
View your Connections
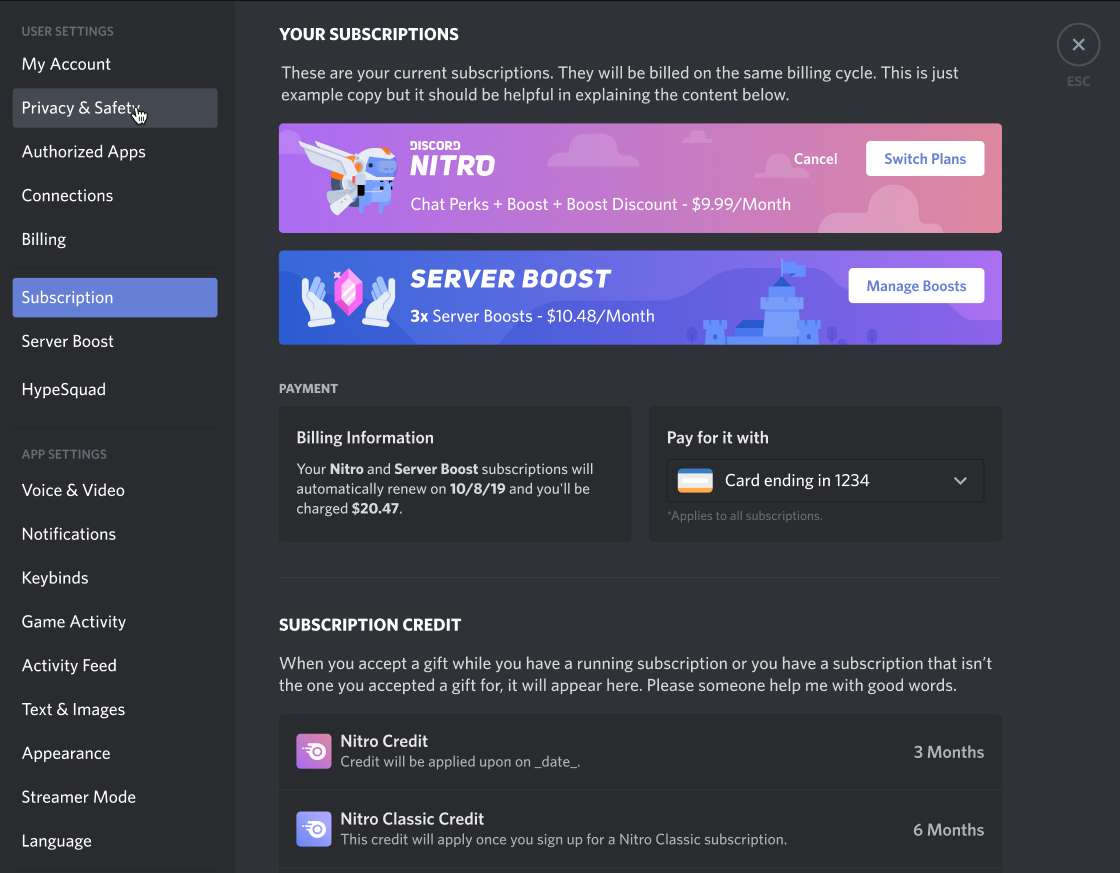pos(67,195)
